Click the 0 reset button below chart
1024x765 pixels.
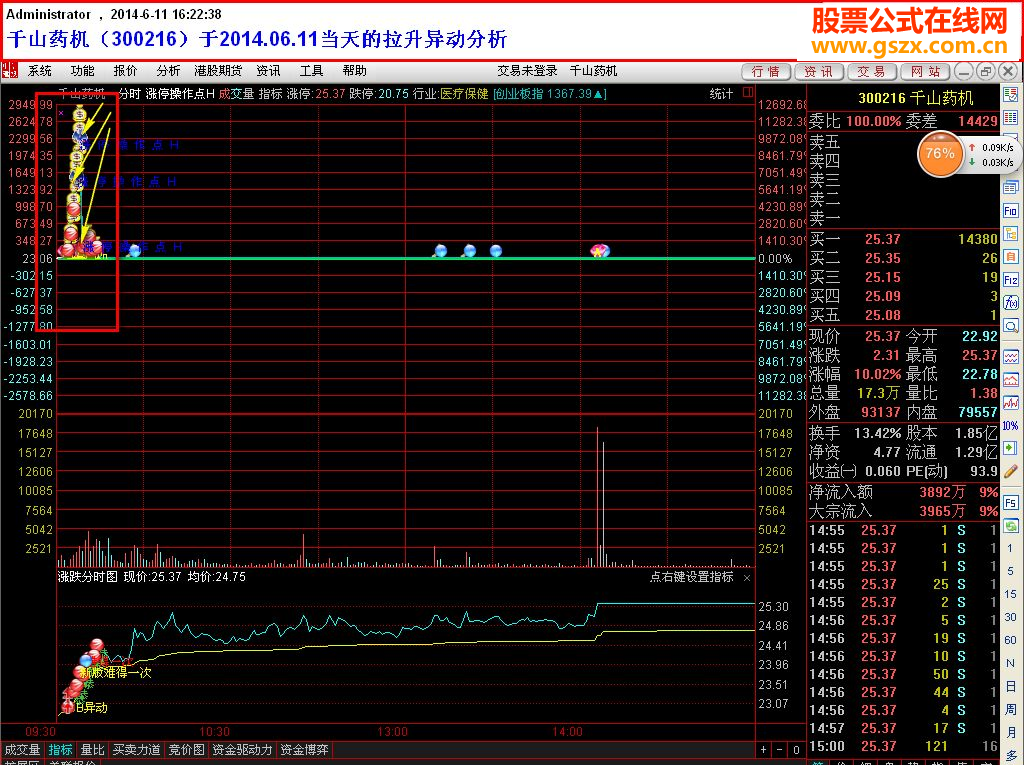point(796,749)
